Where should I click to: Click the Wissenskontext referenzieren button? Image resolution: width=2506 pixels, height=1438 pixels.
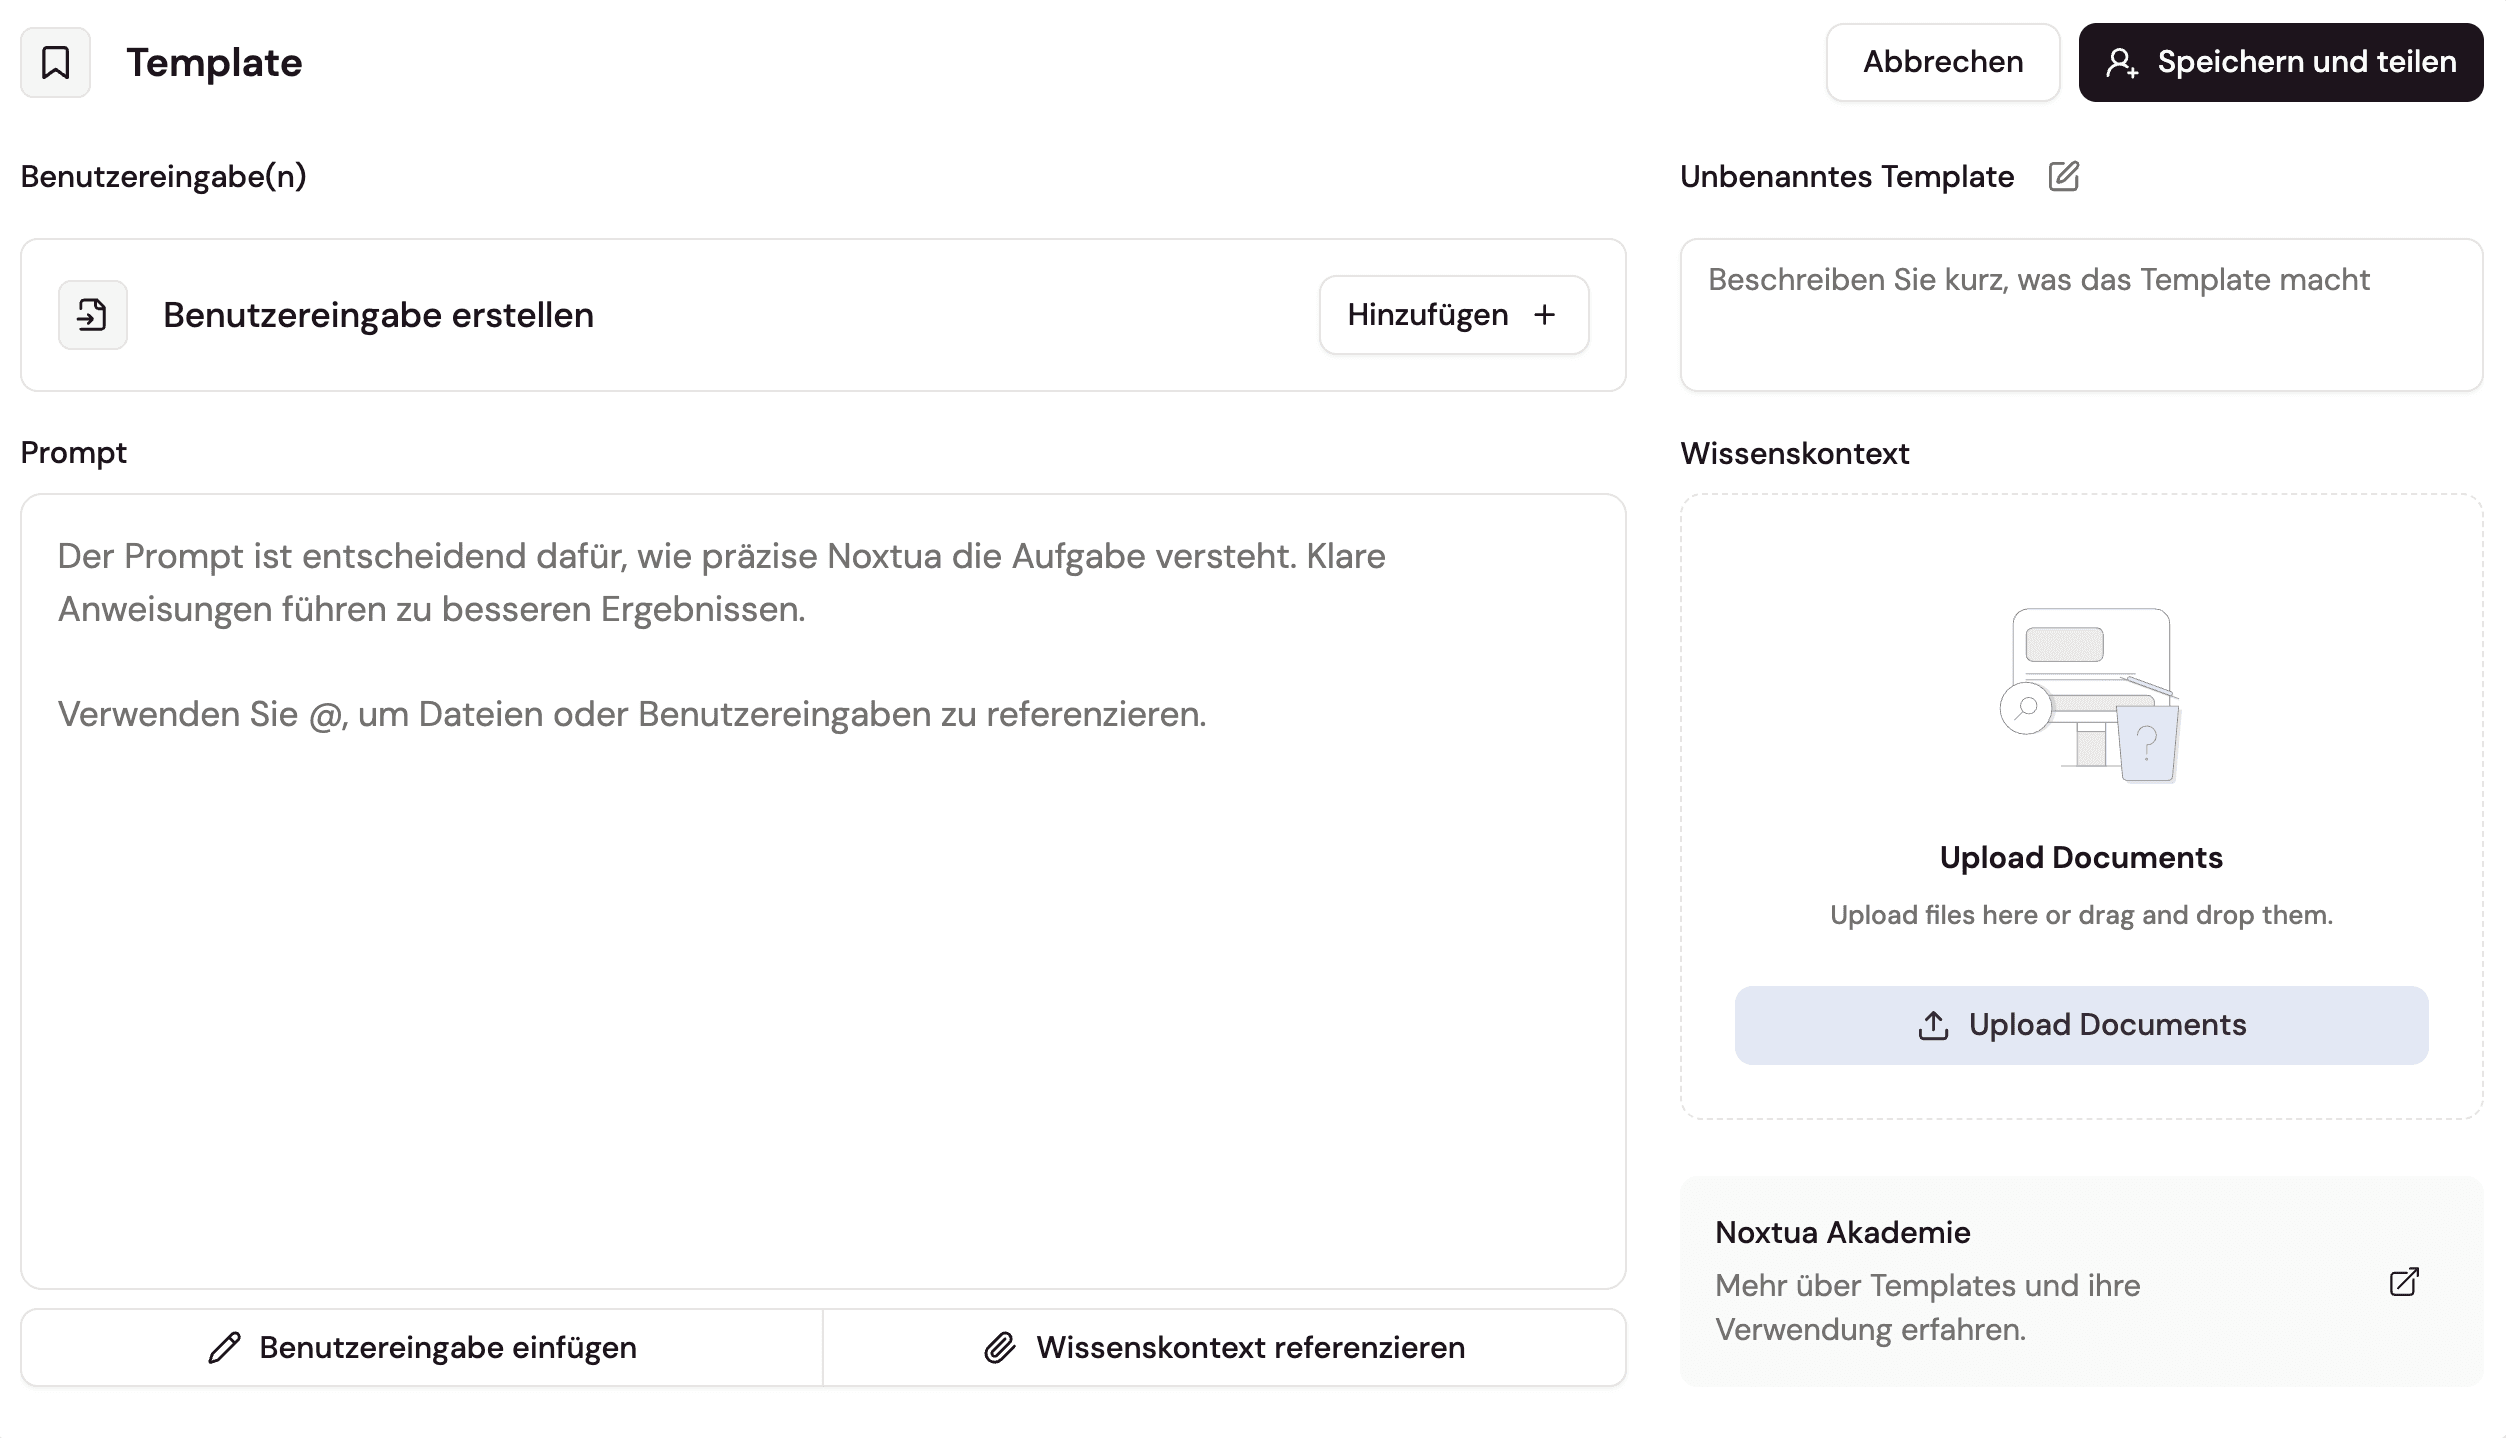click(x=1224, y=1347)
